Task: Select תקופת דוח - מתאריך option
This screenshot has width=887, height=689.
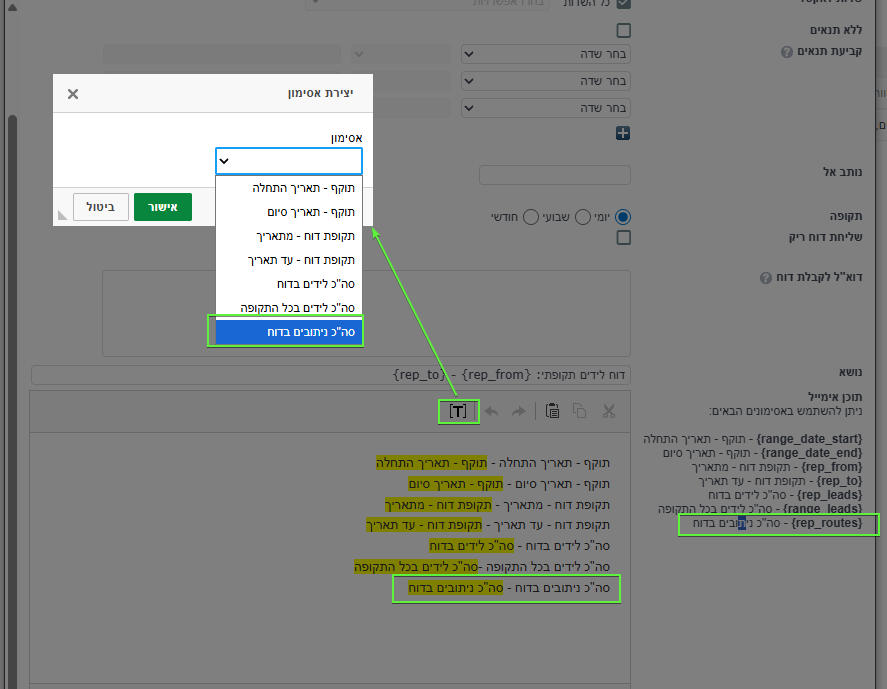Action: [x=289, y=236]
